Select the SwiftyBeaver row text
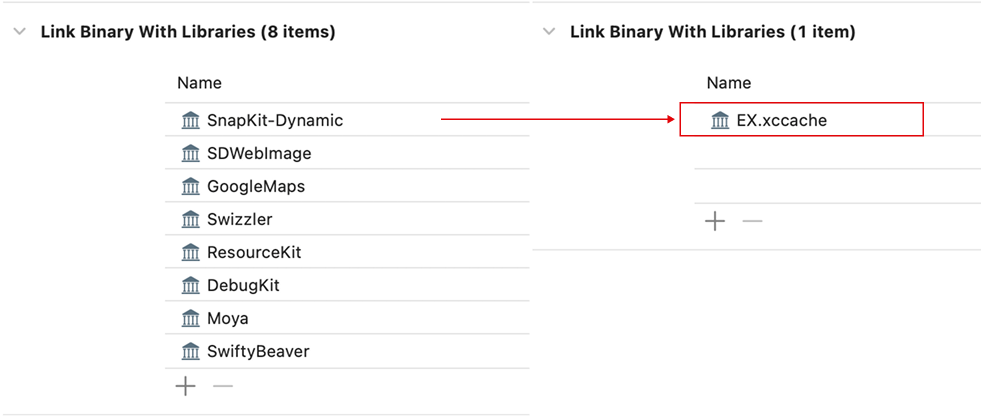The width and height of the screenshot is (981, 416). point(258,352)
